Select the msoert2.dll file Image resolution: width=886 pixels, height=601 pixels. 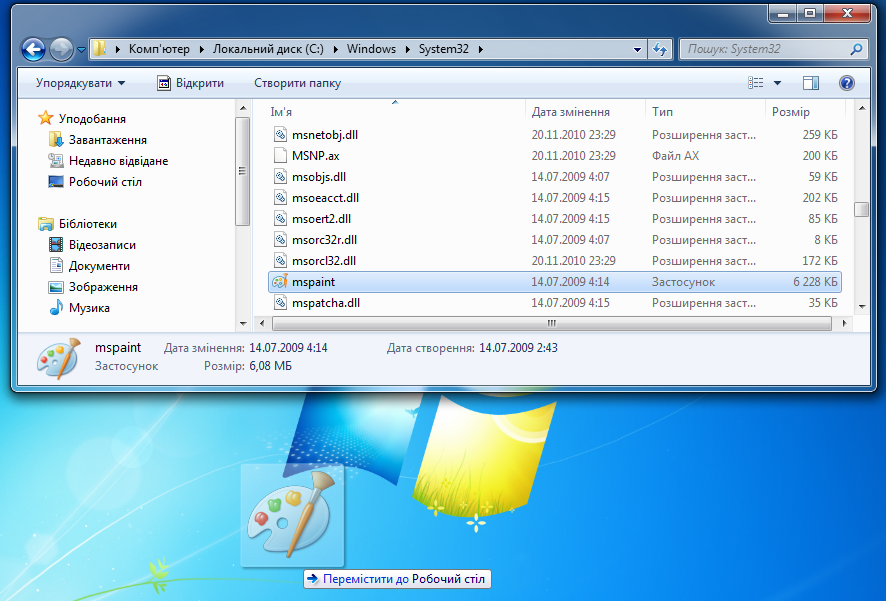coord(555,219)
